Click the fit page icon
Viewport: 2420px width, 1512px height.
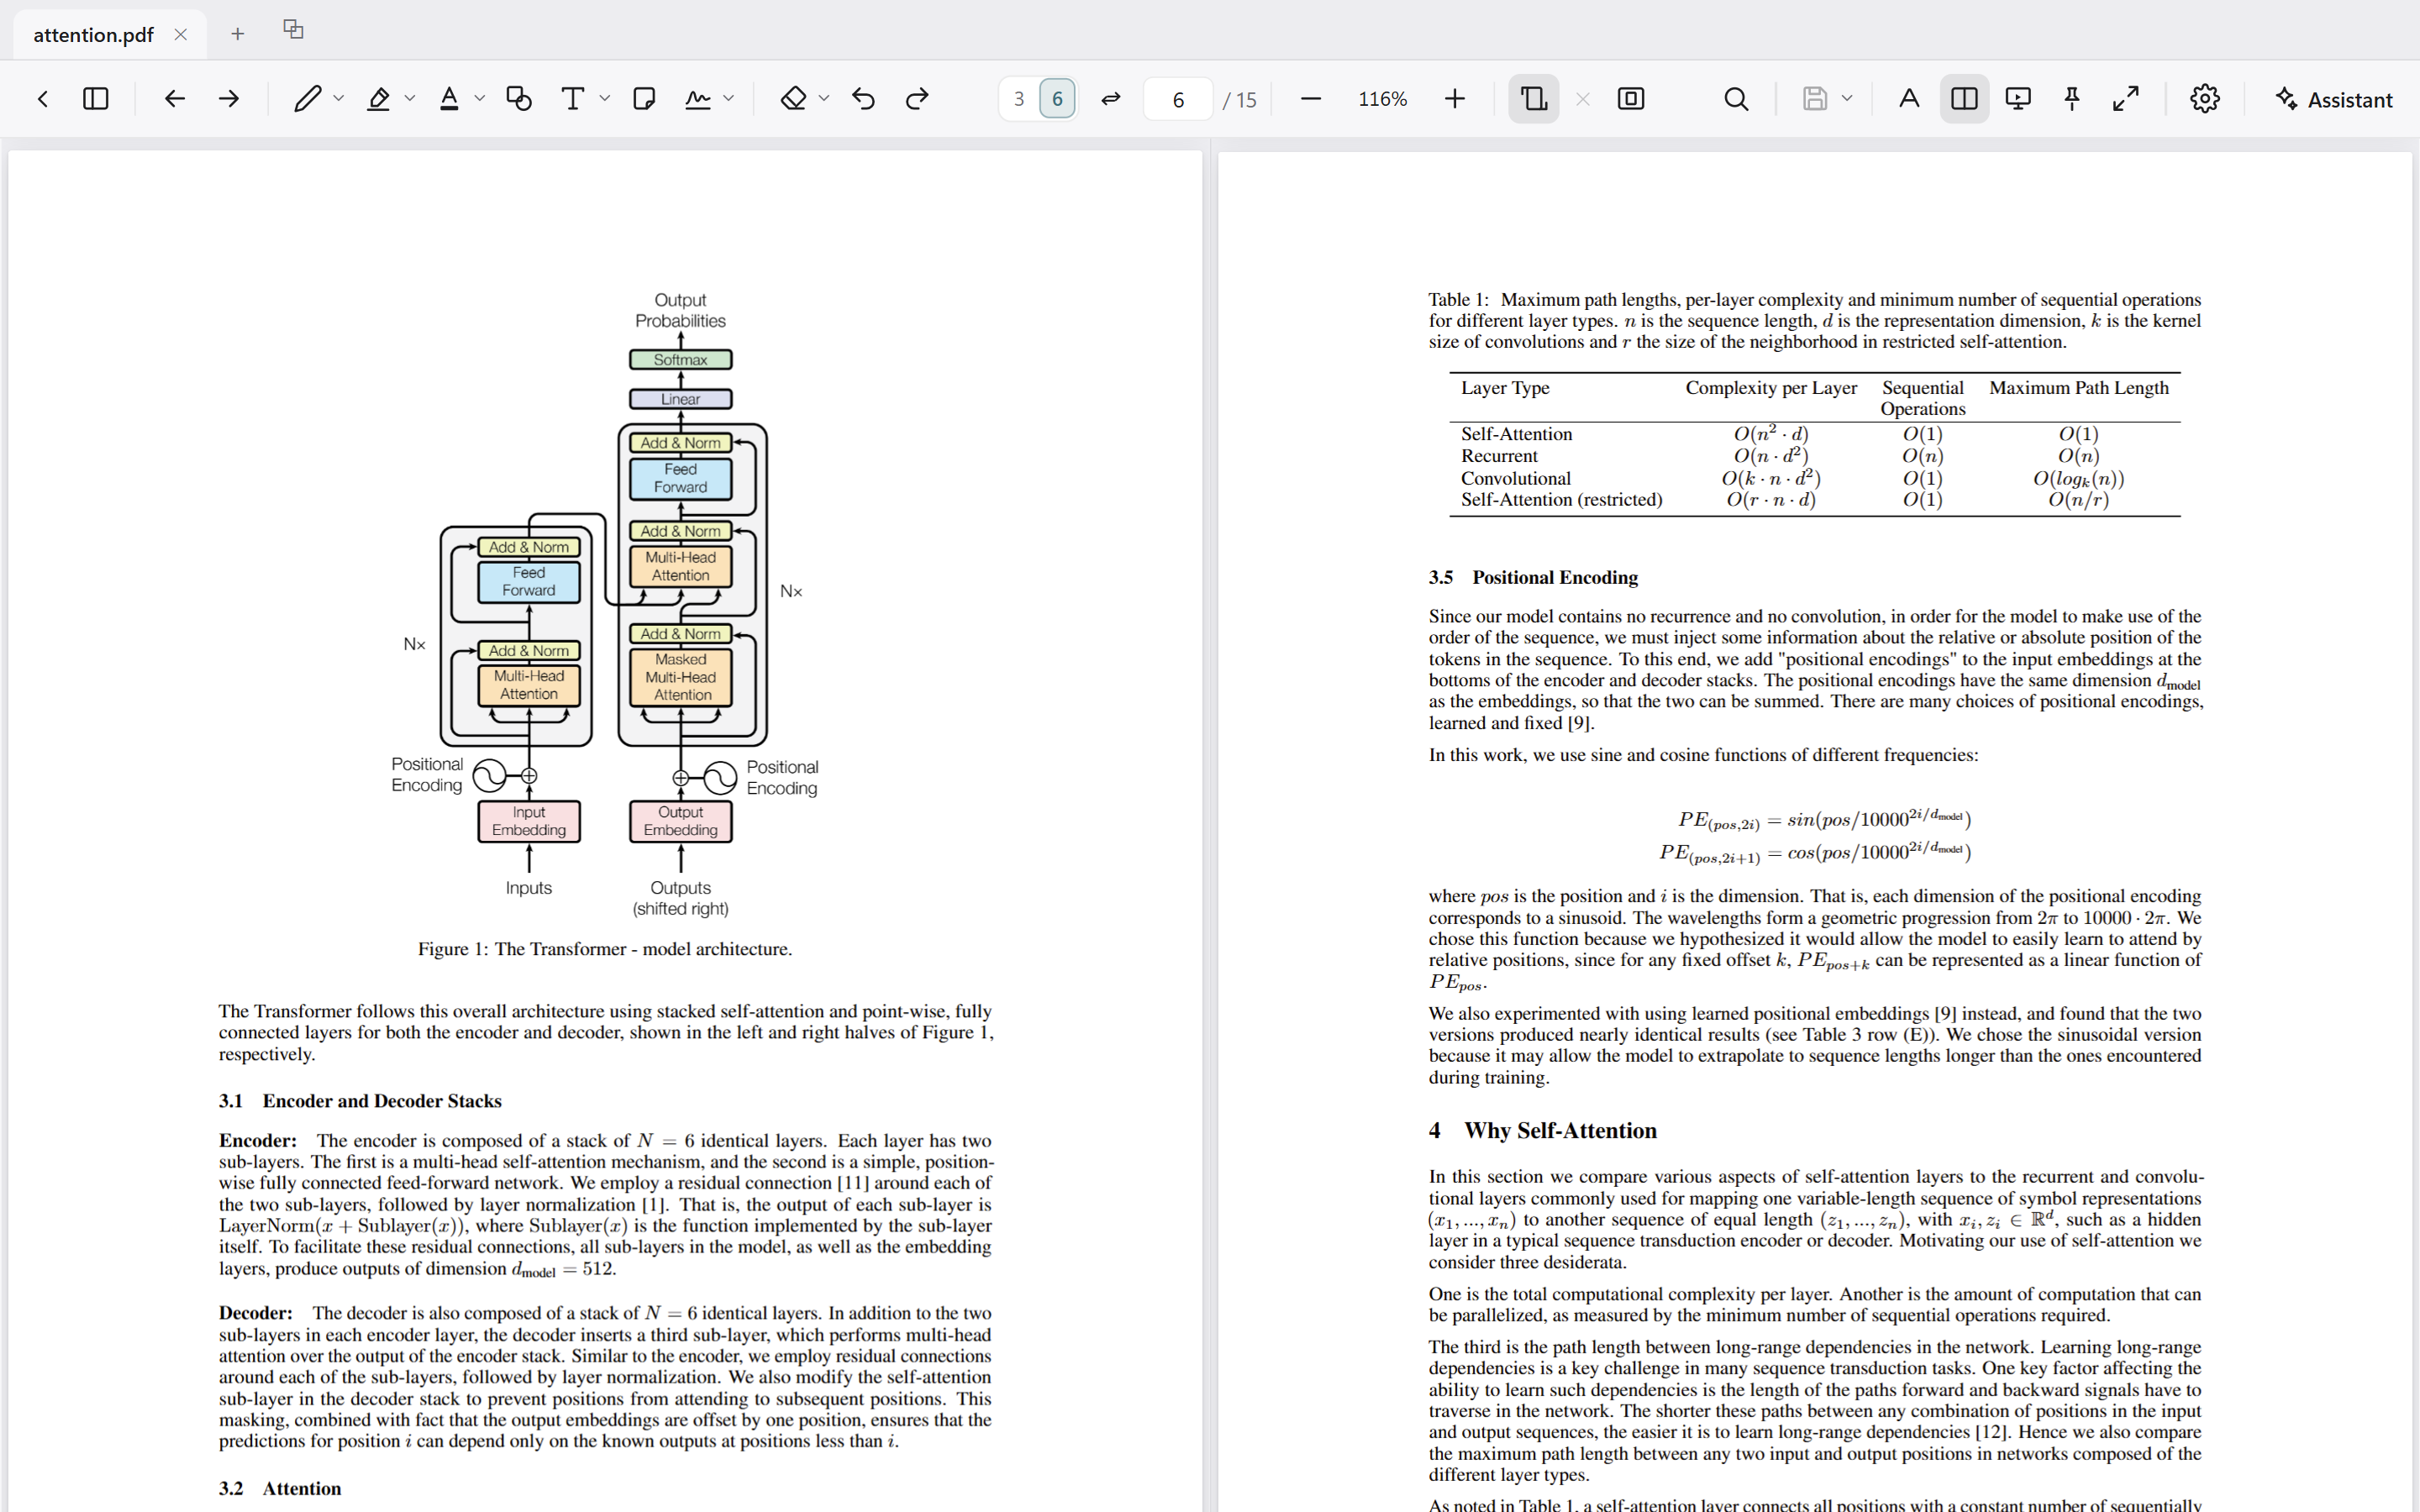click(x=1631, y=99)
